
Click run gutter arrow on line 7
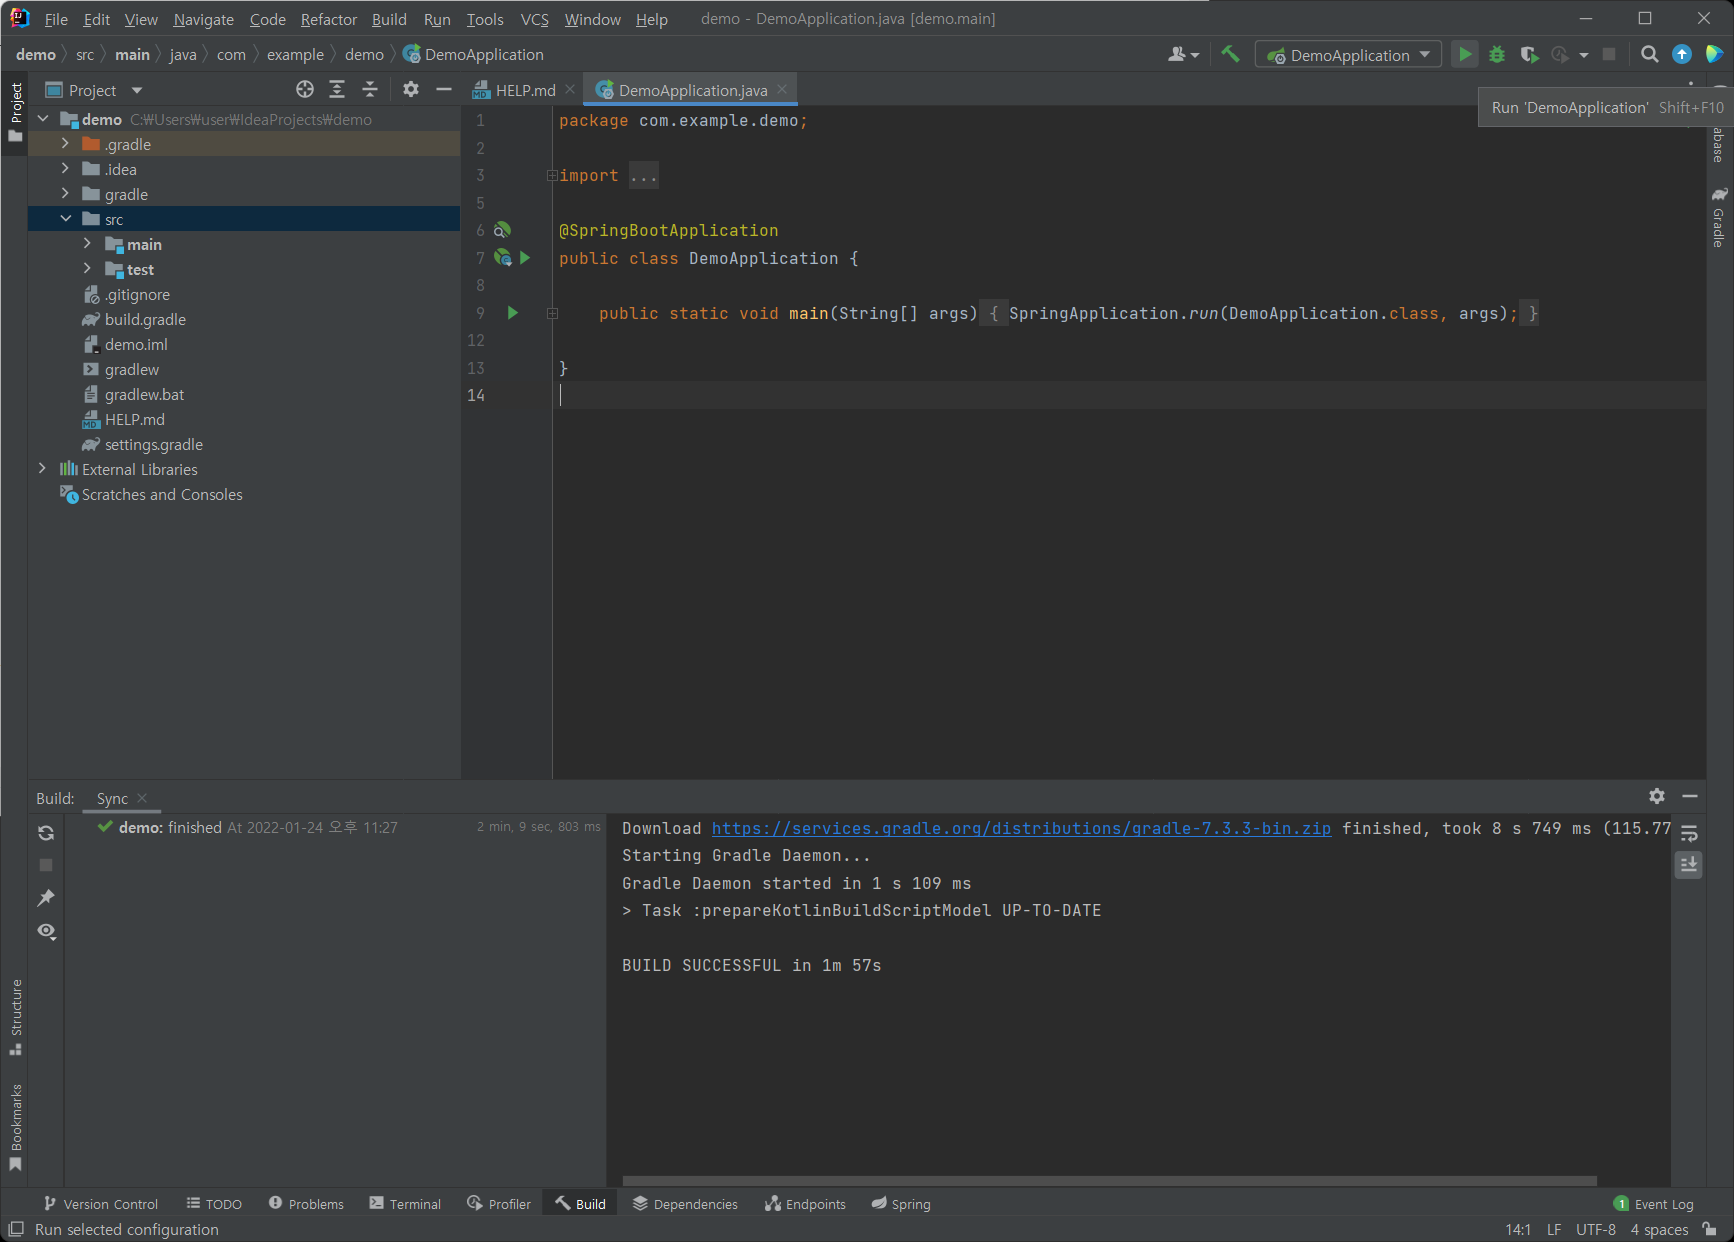click(525, 258)
